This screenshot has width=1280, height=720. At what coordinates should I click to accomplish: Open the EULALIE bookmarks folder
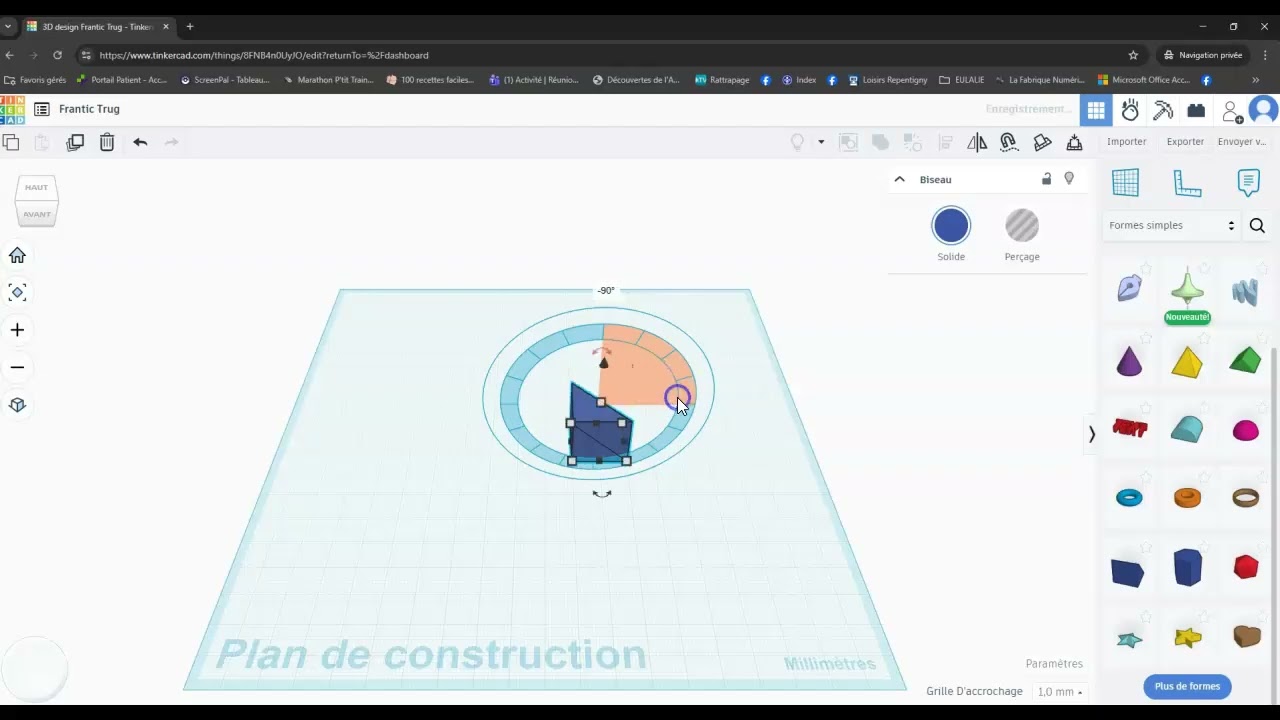click(962, 80)
